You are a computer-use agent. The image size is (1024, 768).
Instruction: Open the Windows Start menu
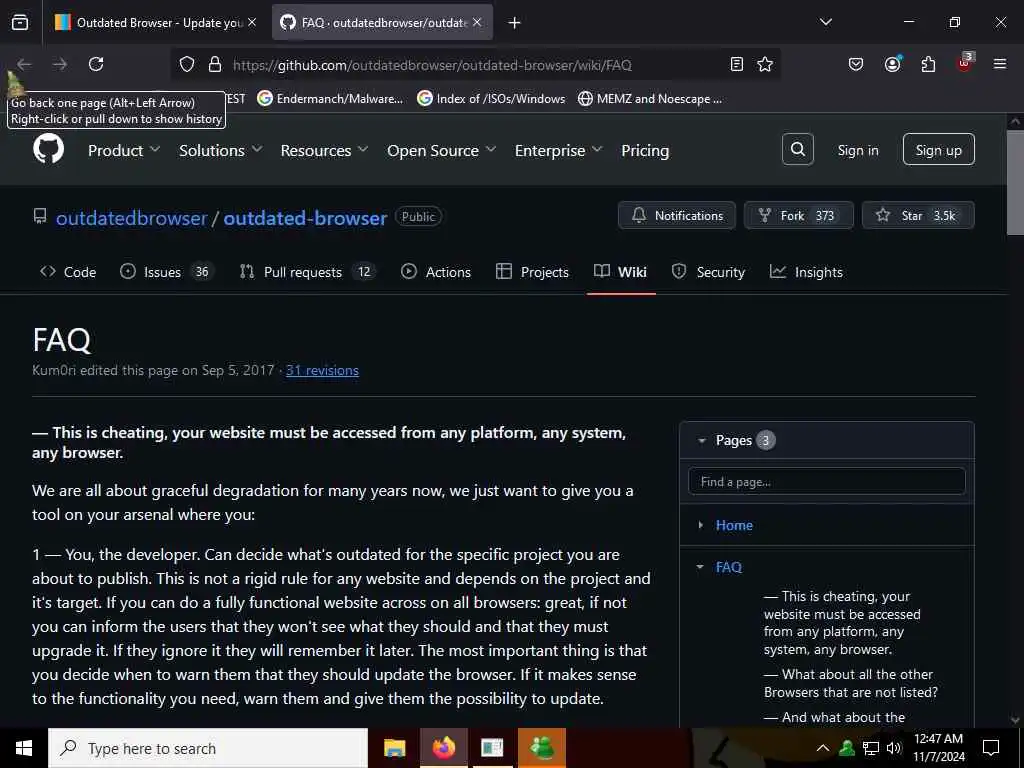[24, 748]
